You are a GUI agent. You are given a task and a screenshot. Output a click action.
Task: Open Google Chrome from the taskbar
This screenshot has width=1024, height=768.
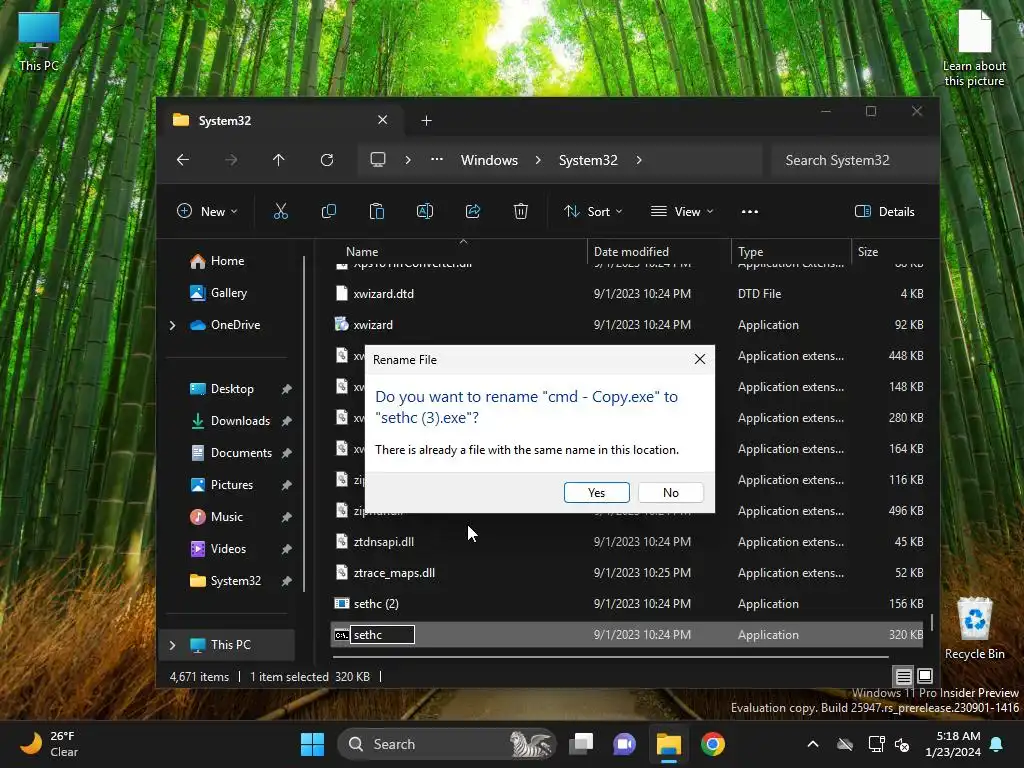tap(712, 744)
